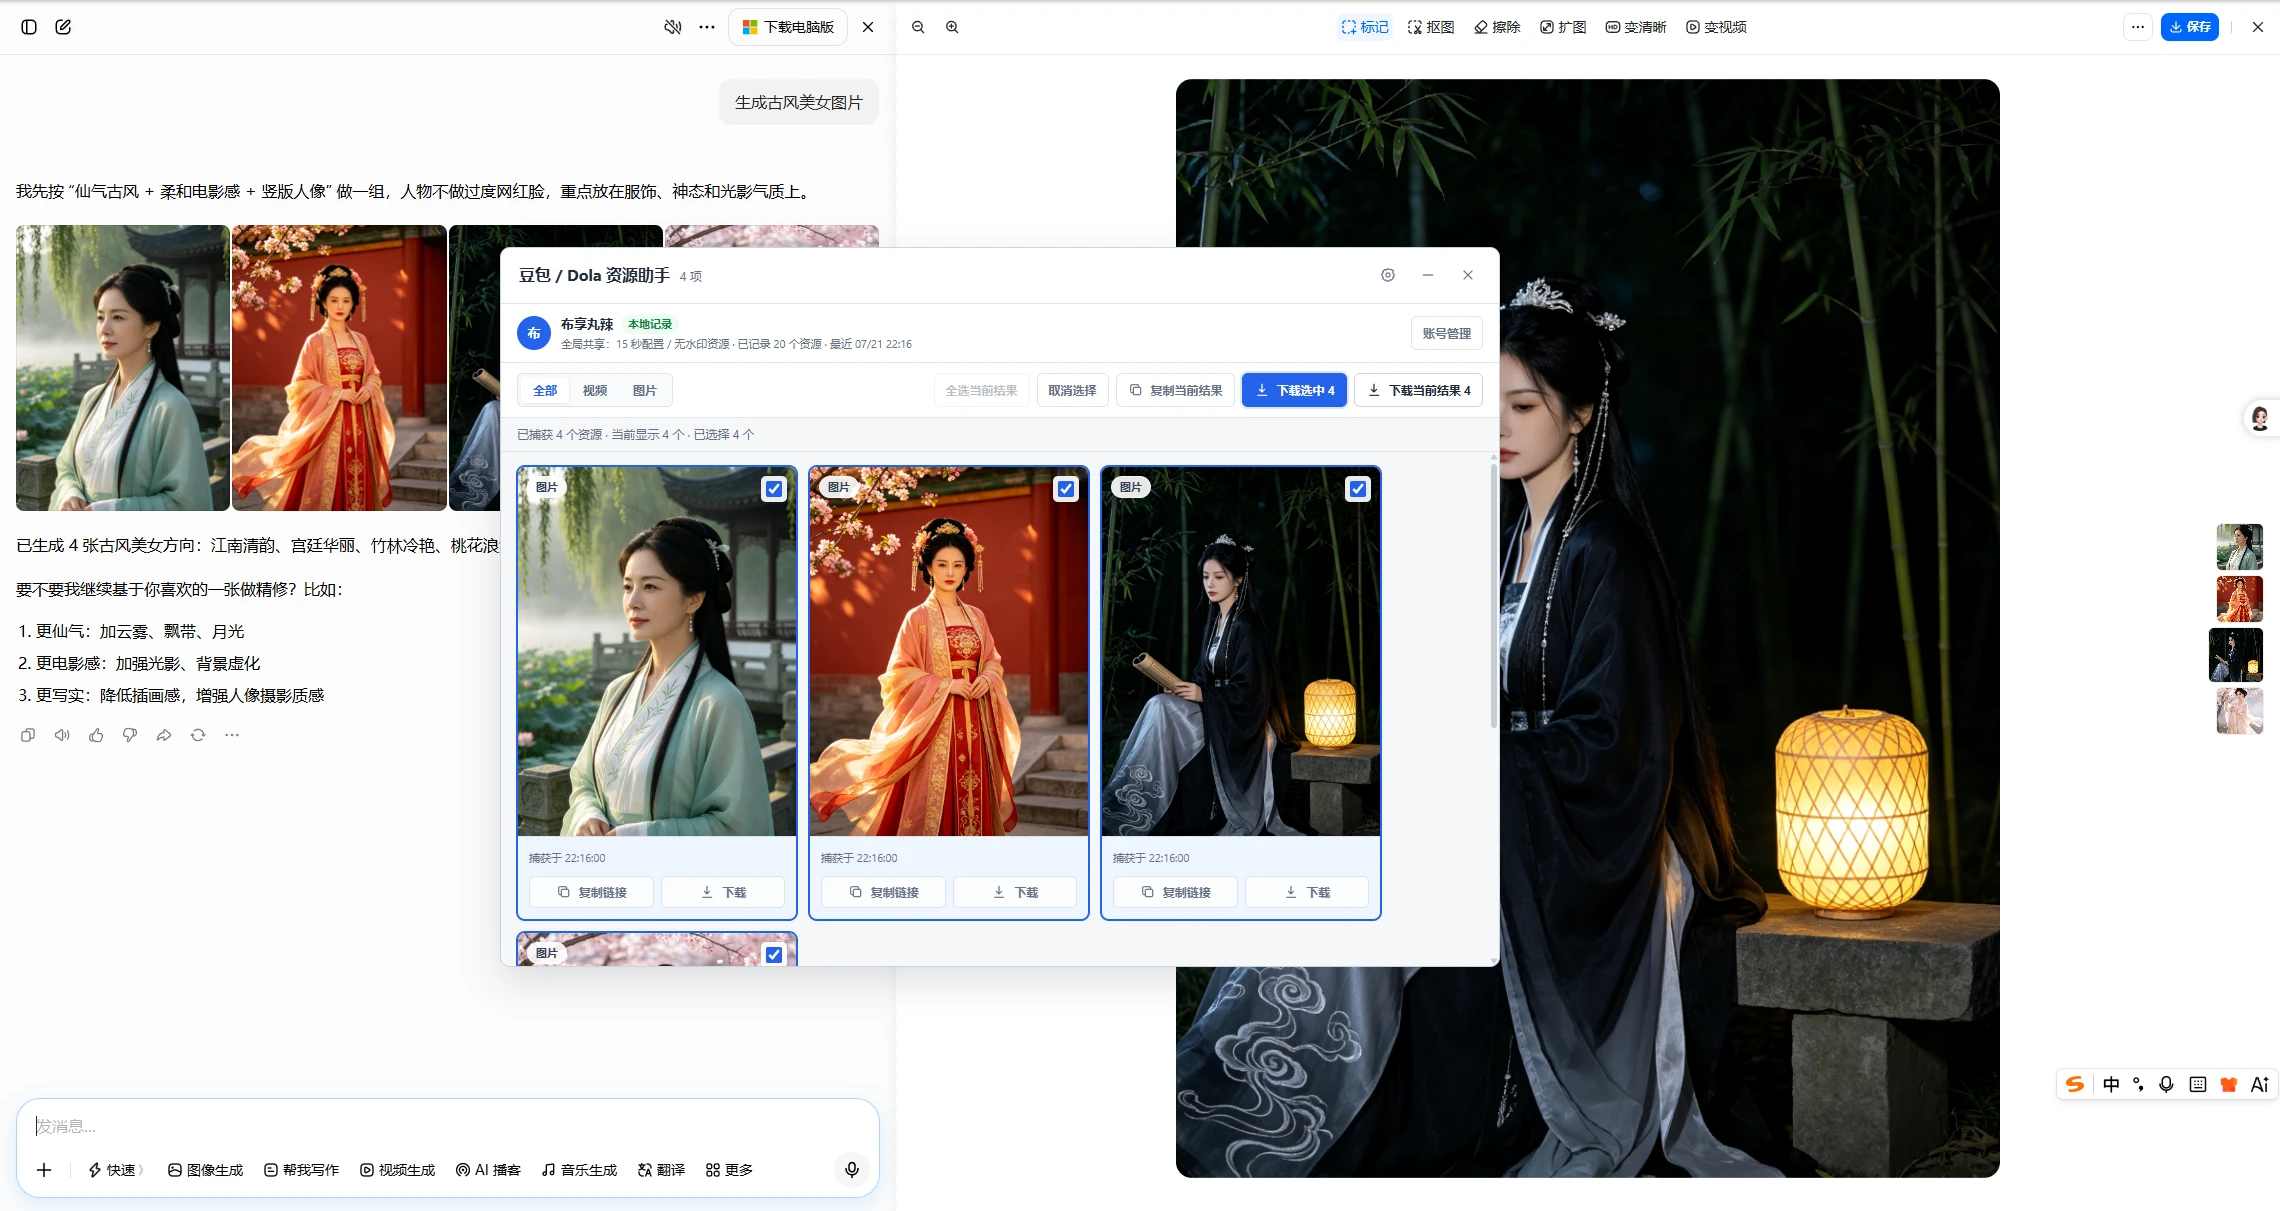The image size is (2280, 1211).
Task: Open the chat header three-dots menu
Action: (707, 27)
